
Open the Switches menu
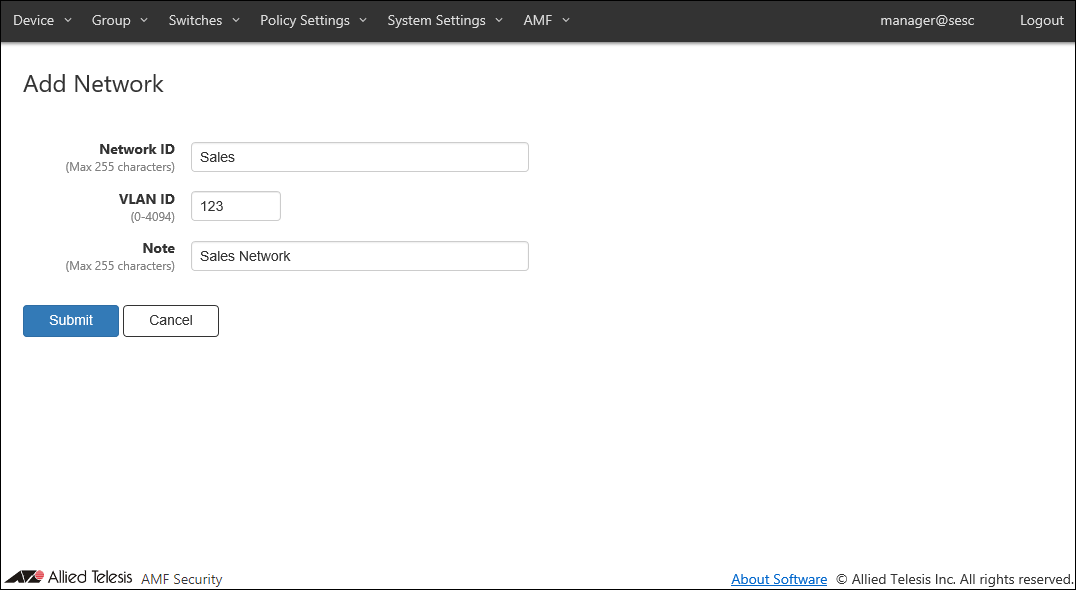point(195,20)
